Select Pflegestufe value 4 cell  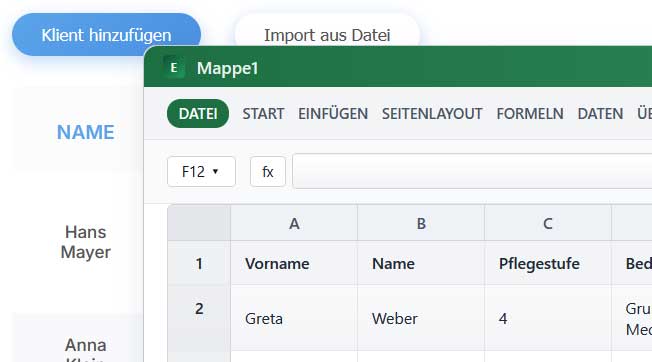[548, 318]
